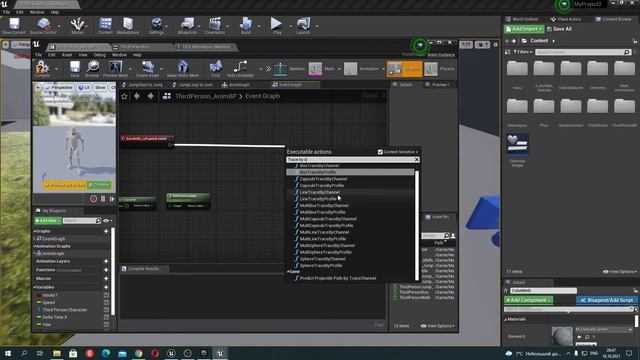The height and width of the screenshot is (360, 640).
Task: Click the Browse magnifier in AnimBP toolbar
Action: [92, 69]
